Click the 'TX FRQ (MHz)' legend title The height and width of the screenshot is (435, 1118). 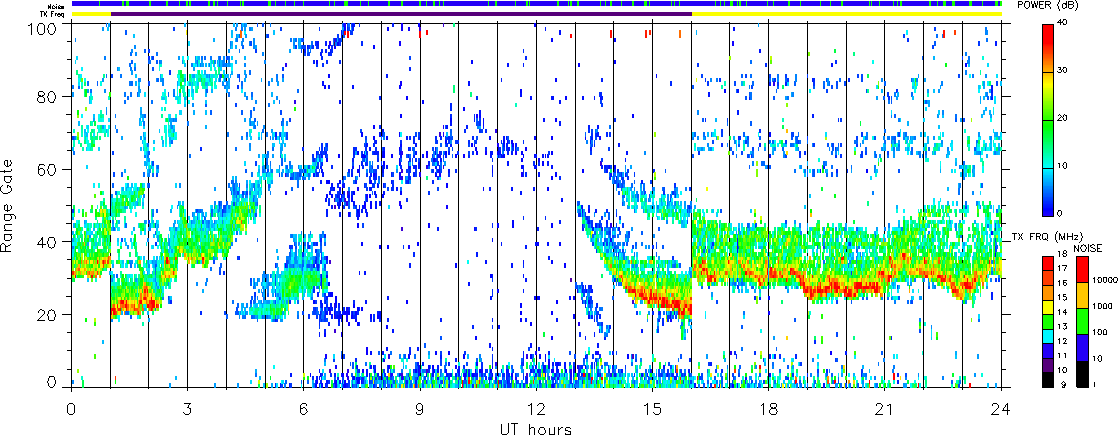(x=1047, y=237)
